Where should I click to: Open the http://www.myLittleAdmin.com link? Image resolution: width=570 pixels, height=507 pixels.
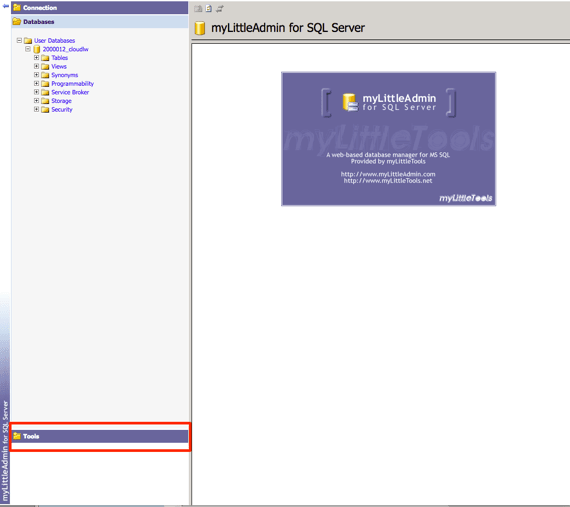[x=388, y=174]
